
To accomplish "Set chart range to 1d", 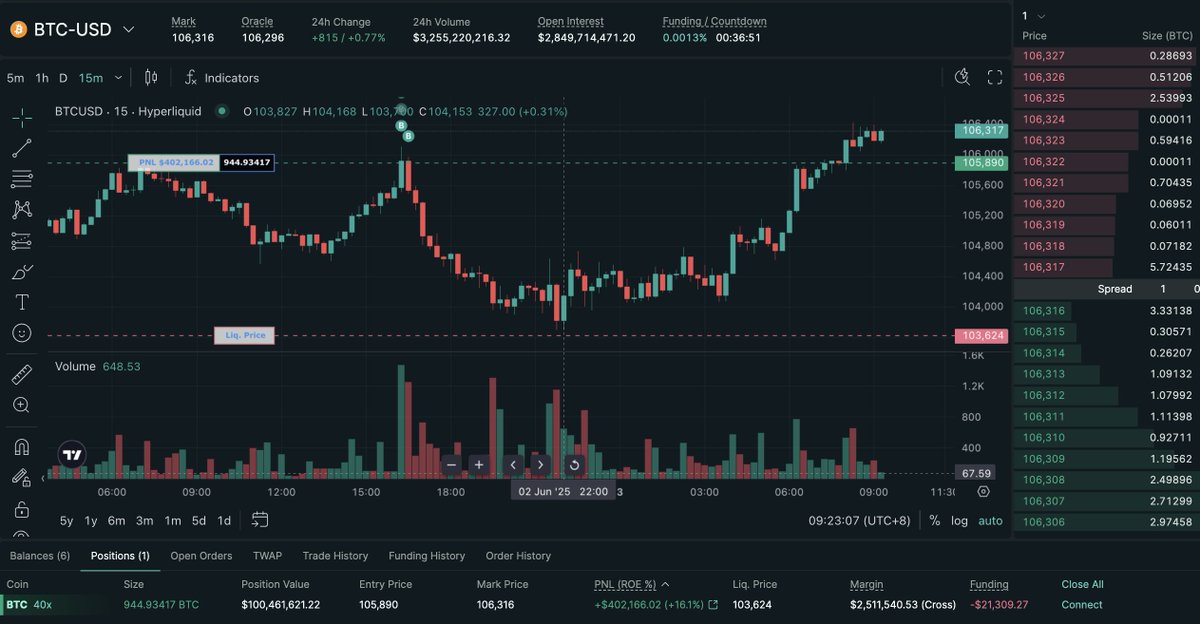I will 224,520.
